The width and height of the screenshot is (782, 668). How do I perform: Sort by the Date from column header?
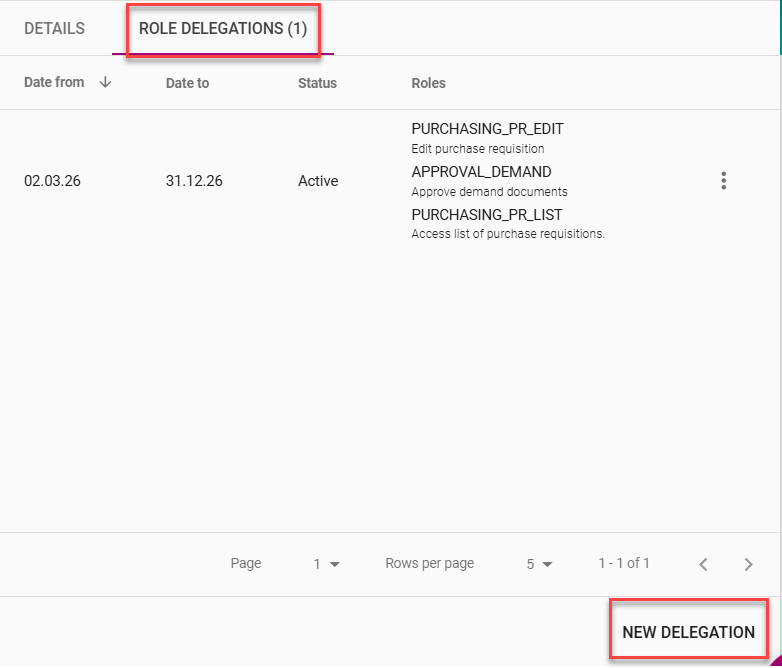pyautogui.click(x=54, y=83)
